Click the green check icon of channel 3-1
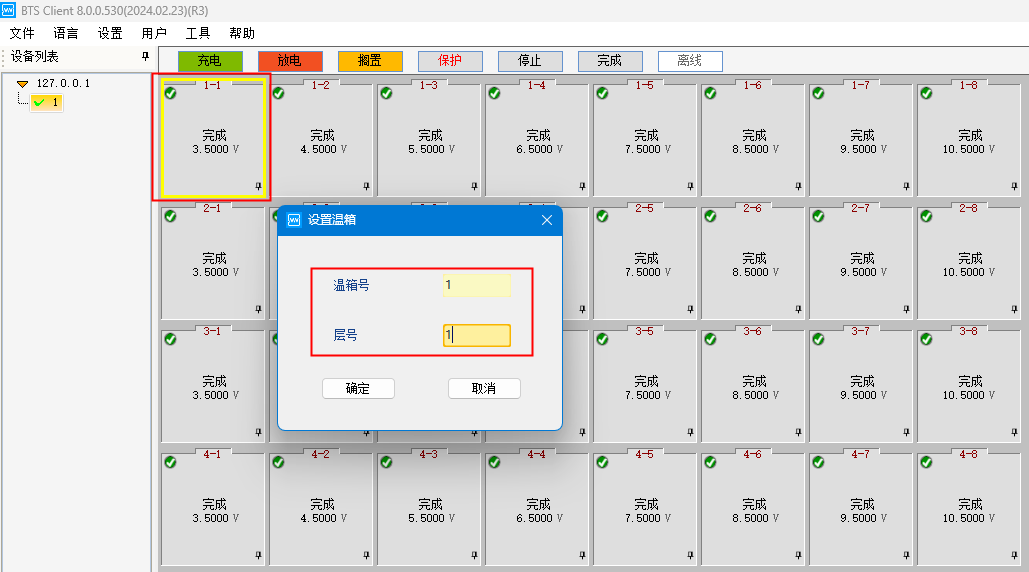 coord(171,339)
